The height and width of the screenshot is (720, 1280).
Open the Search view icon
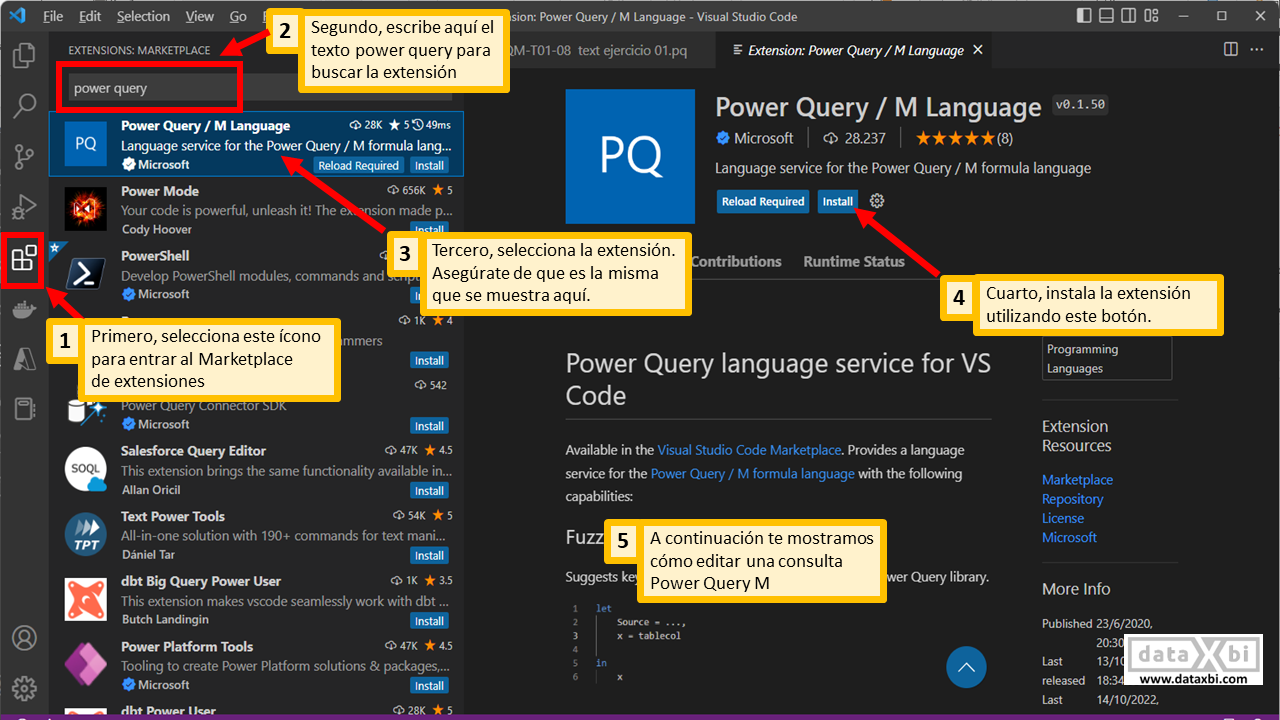pos(24,106)
